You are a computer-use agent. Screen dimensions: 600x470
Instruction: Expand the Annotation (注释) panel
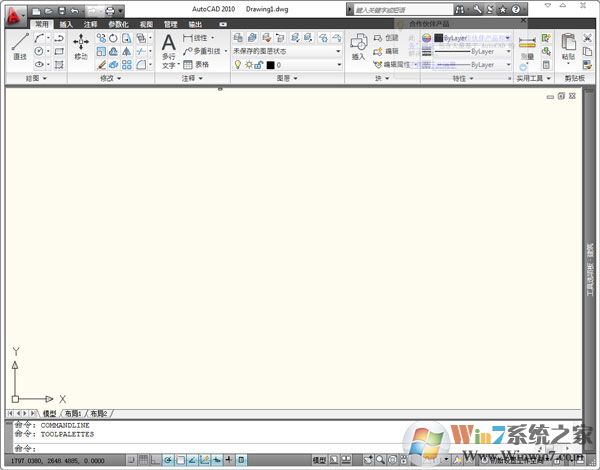tap(192, 78)
